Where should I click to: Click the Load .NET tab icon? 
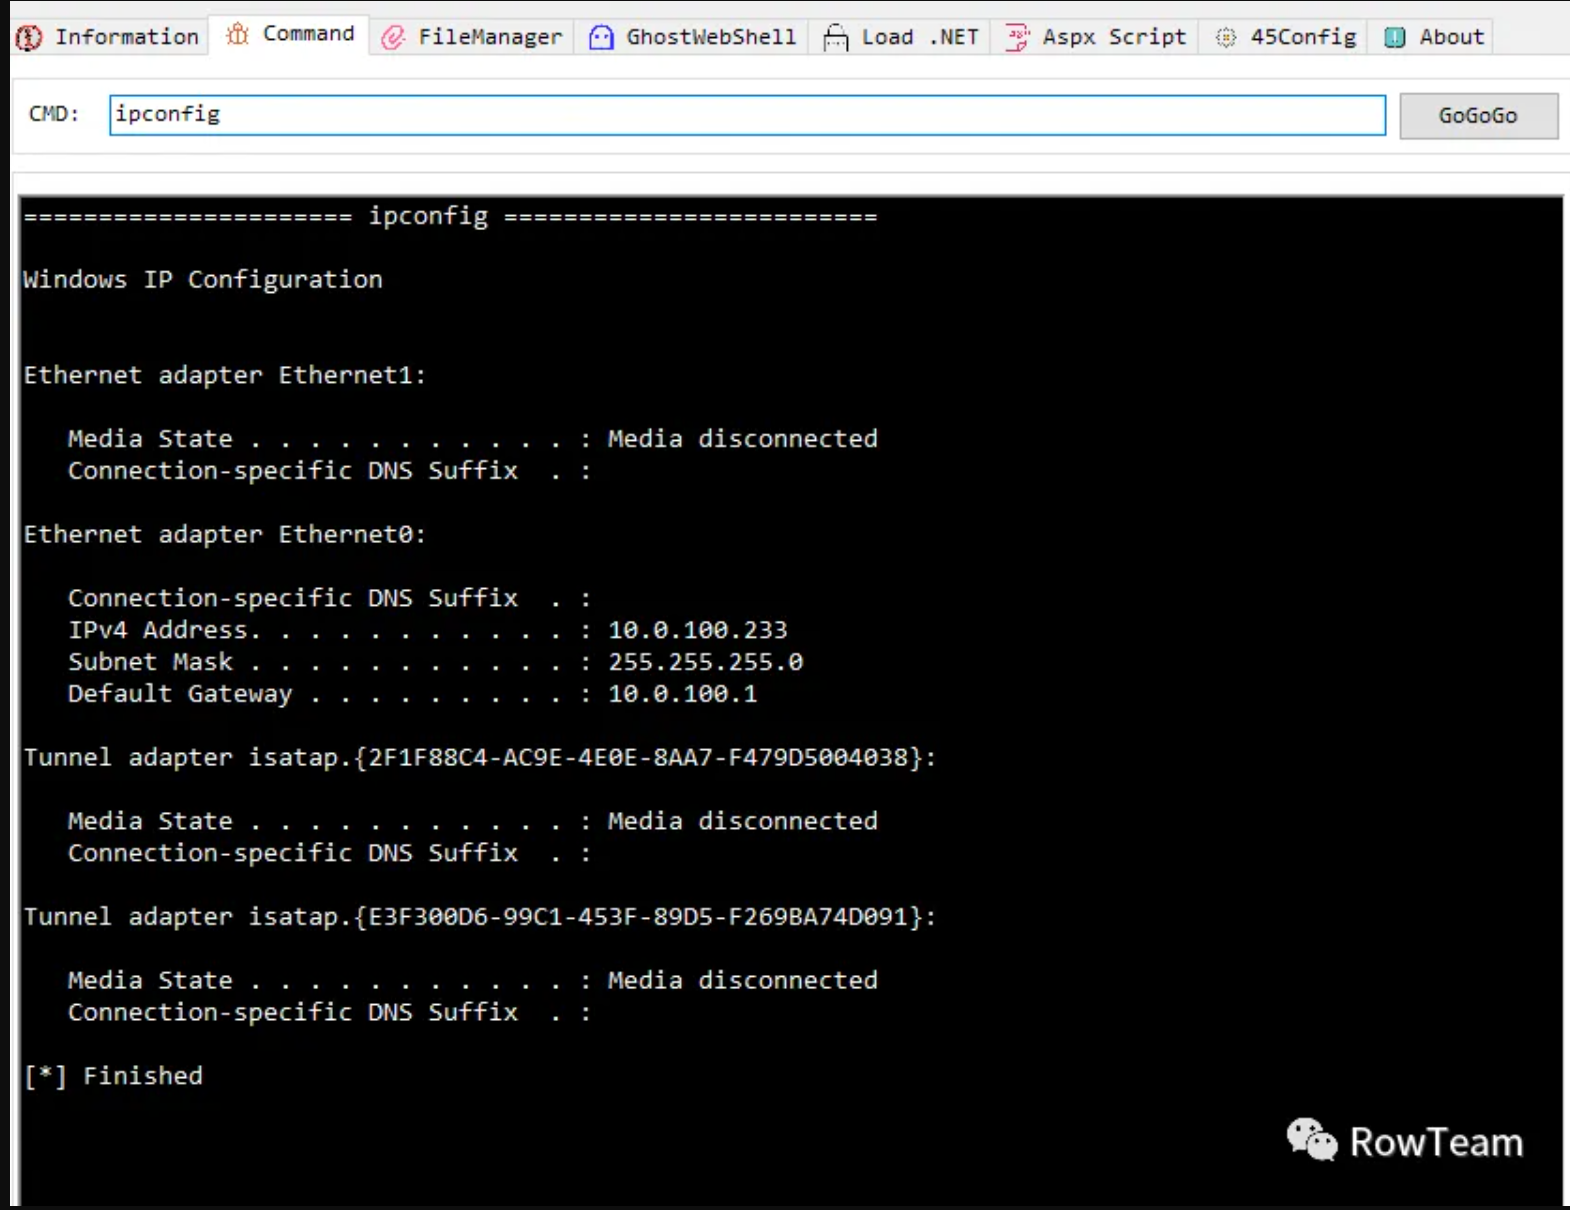[835, 37]
